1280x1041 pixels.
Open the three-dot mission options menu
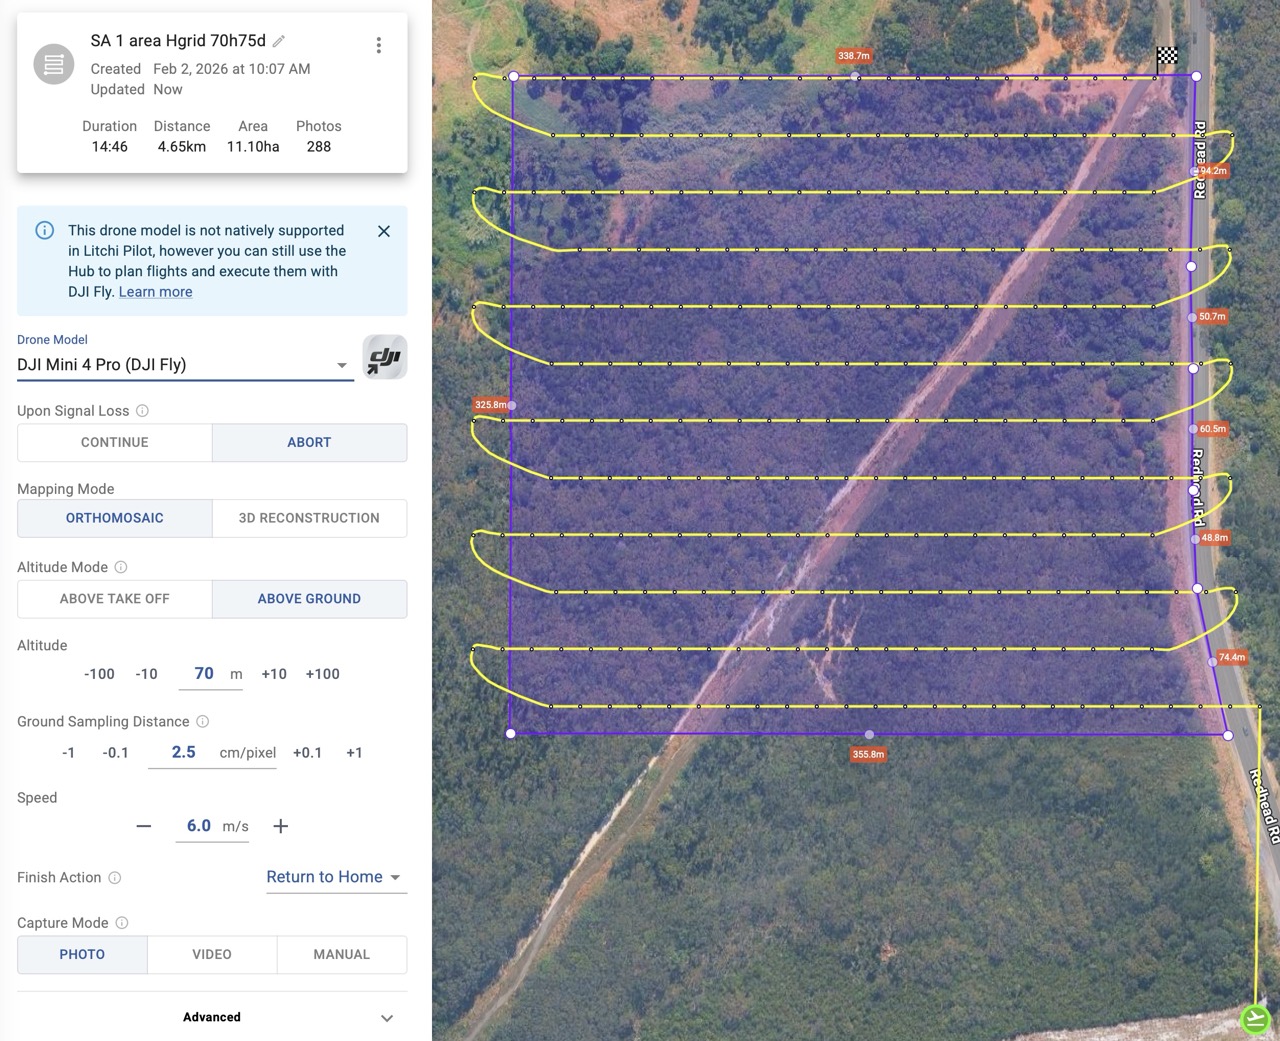coord(378,46)
